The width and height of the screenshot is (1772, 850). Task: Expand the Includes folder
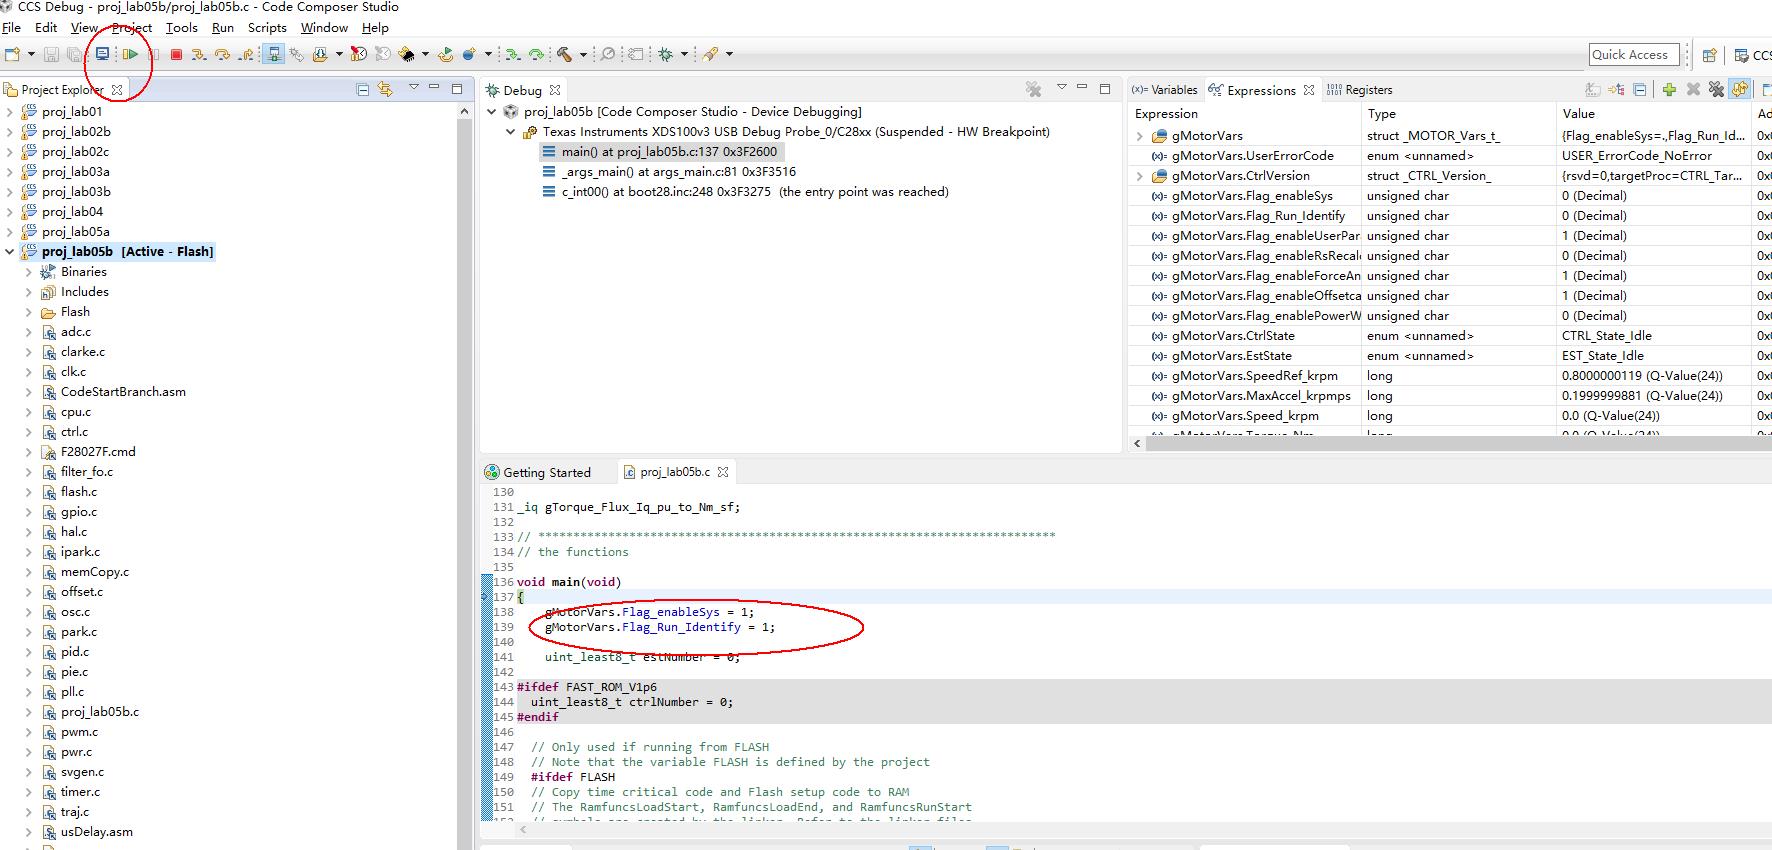click(x=28, y=292)
